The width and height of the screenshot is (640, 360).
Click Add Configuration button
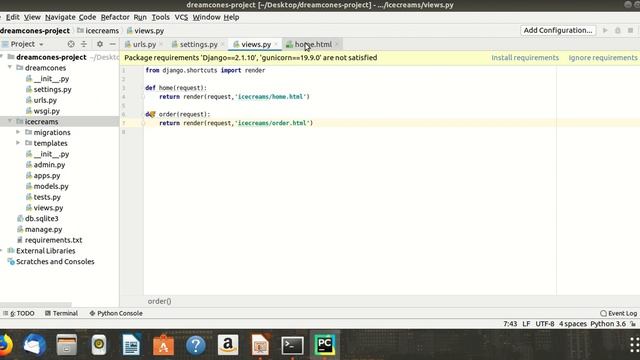(558, 30)
